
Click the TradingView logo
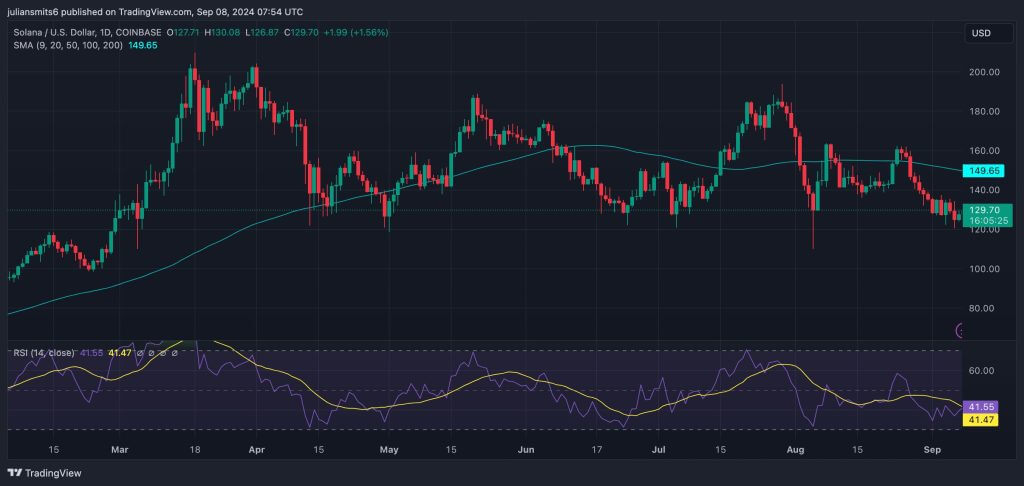(x=44, y=473)
